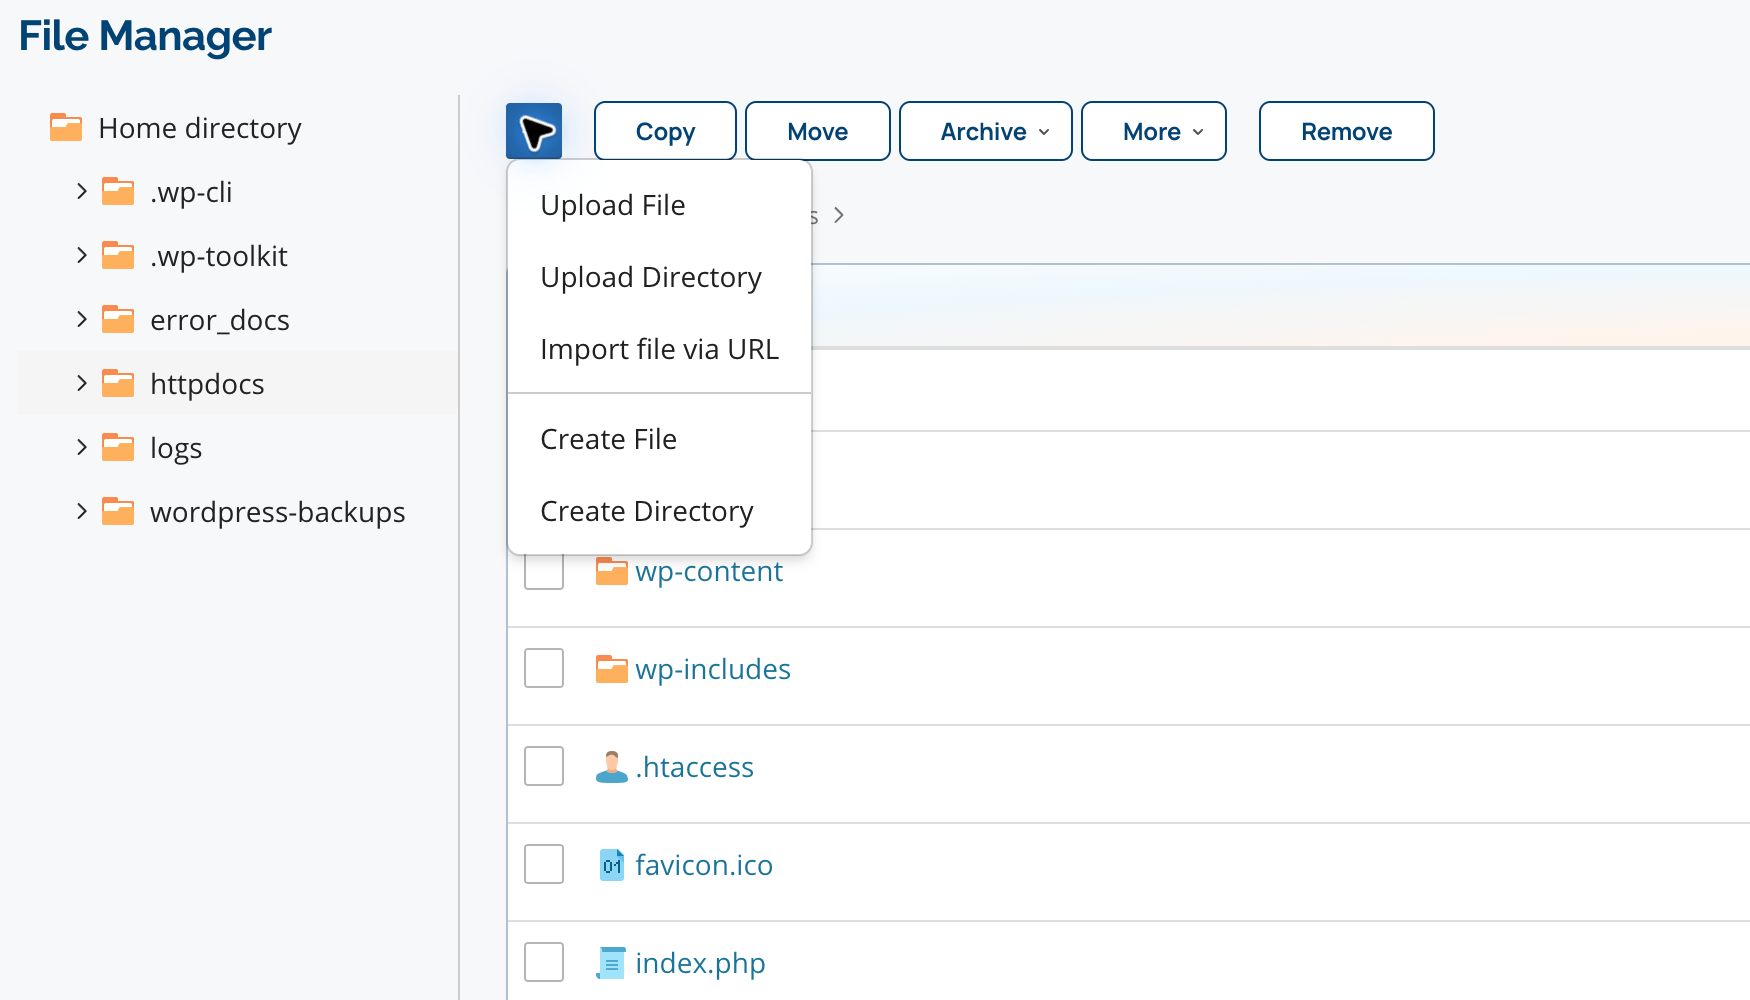Image resolution: width=1750 pixels, height=1000 pixels.
Task: Select the .htaccess checkbox
Action: [x=544, y=766]
